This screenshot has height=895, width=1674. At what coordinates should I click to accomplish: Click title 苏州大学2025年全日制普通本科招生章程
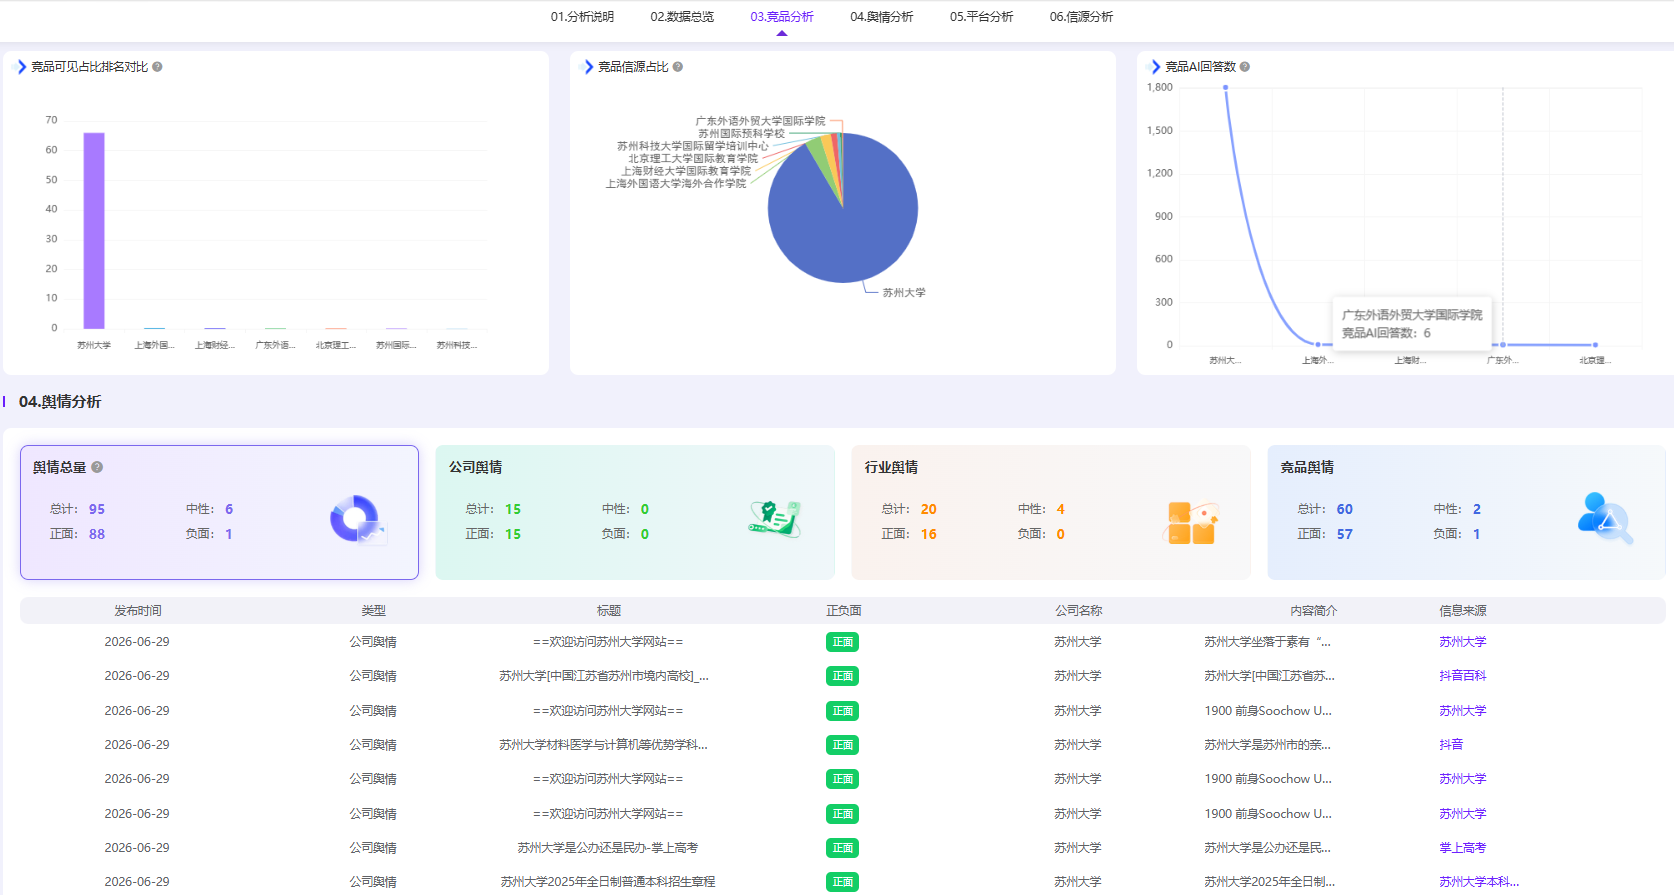(x=608, y=882)
